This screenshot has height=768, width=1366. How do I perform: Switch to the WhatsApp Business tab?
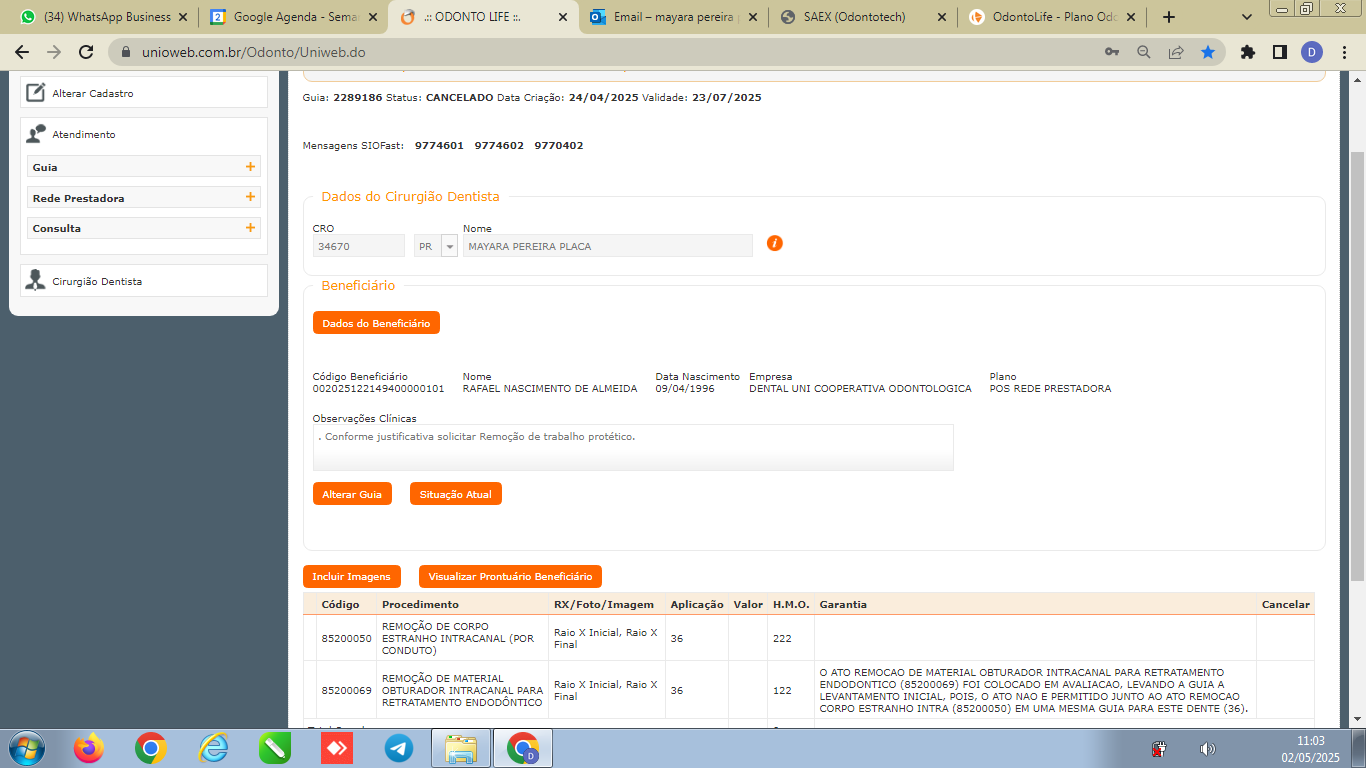[x=105, y=17]
